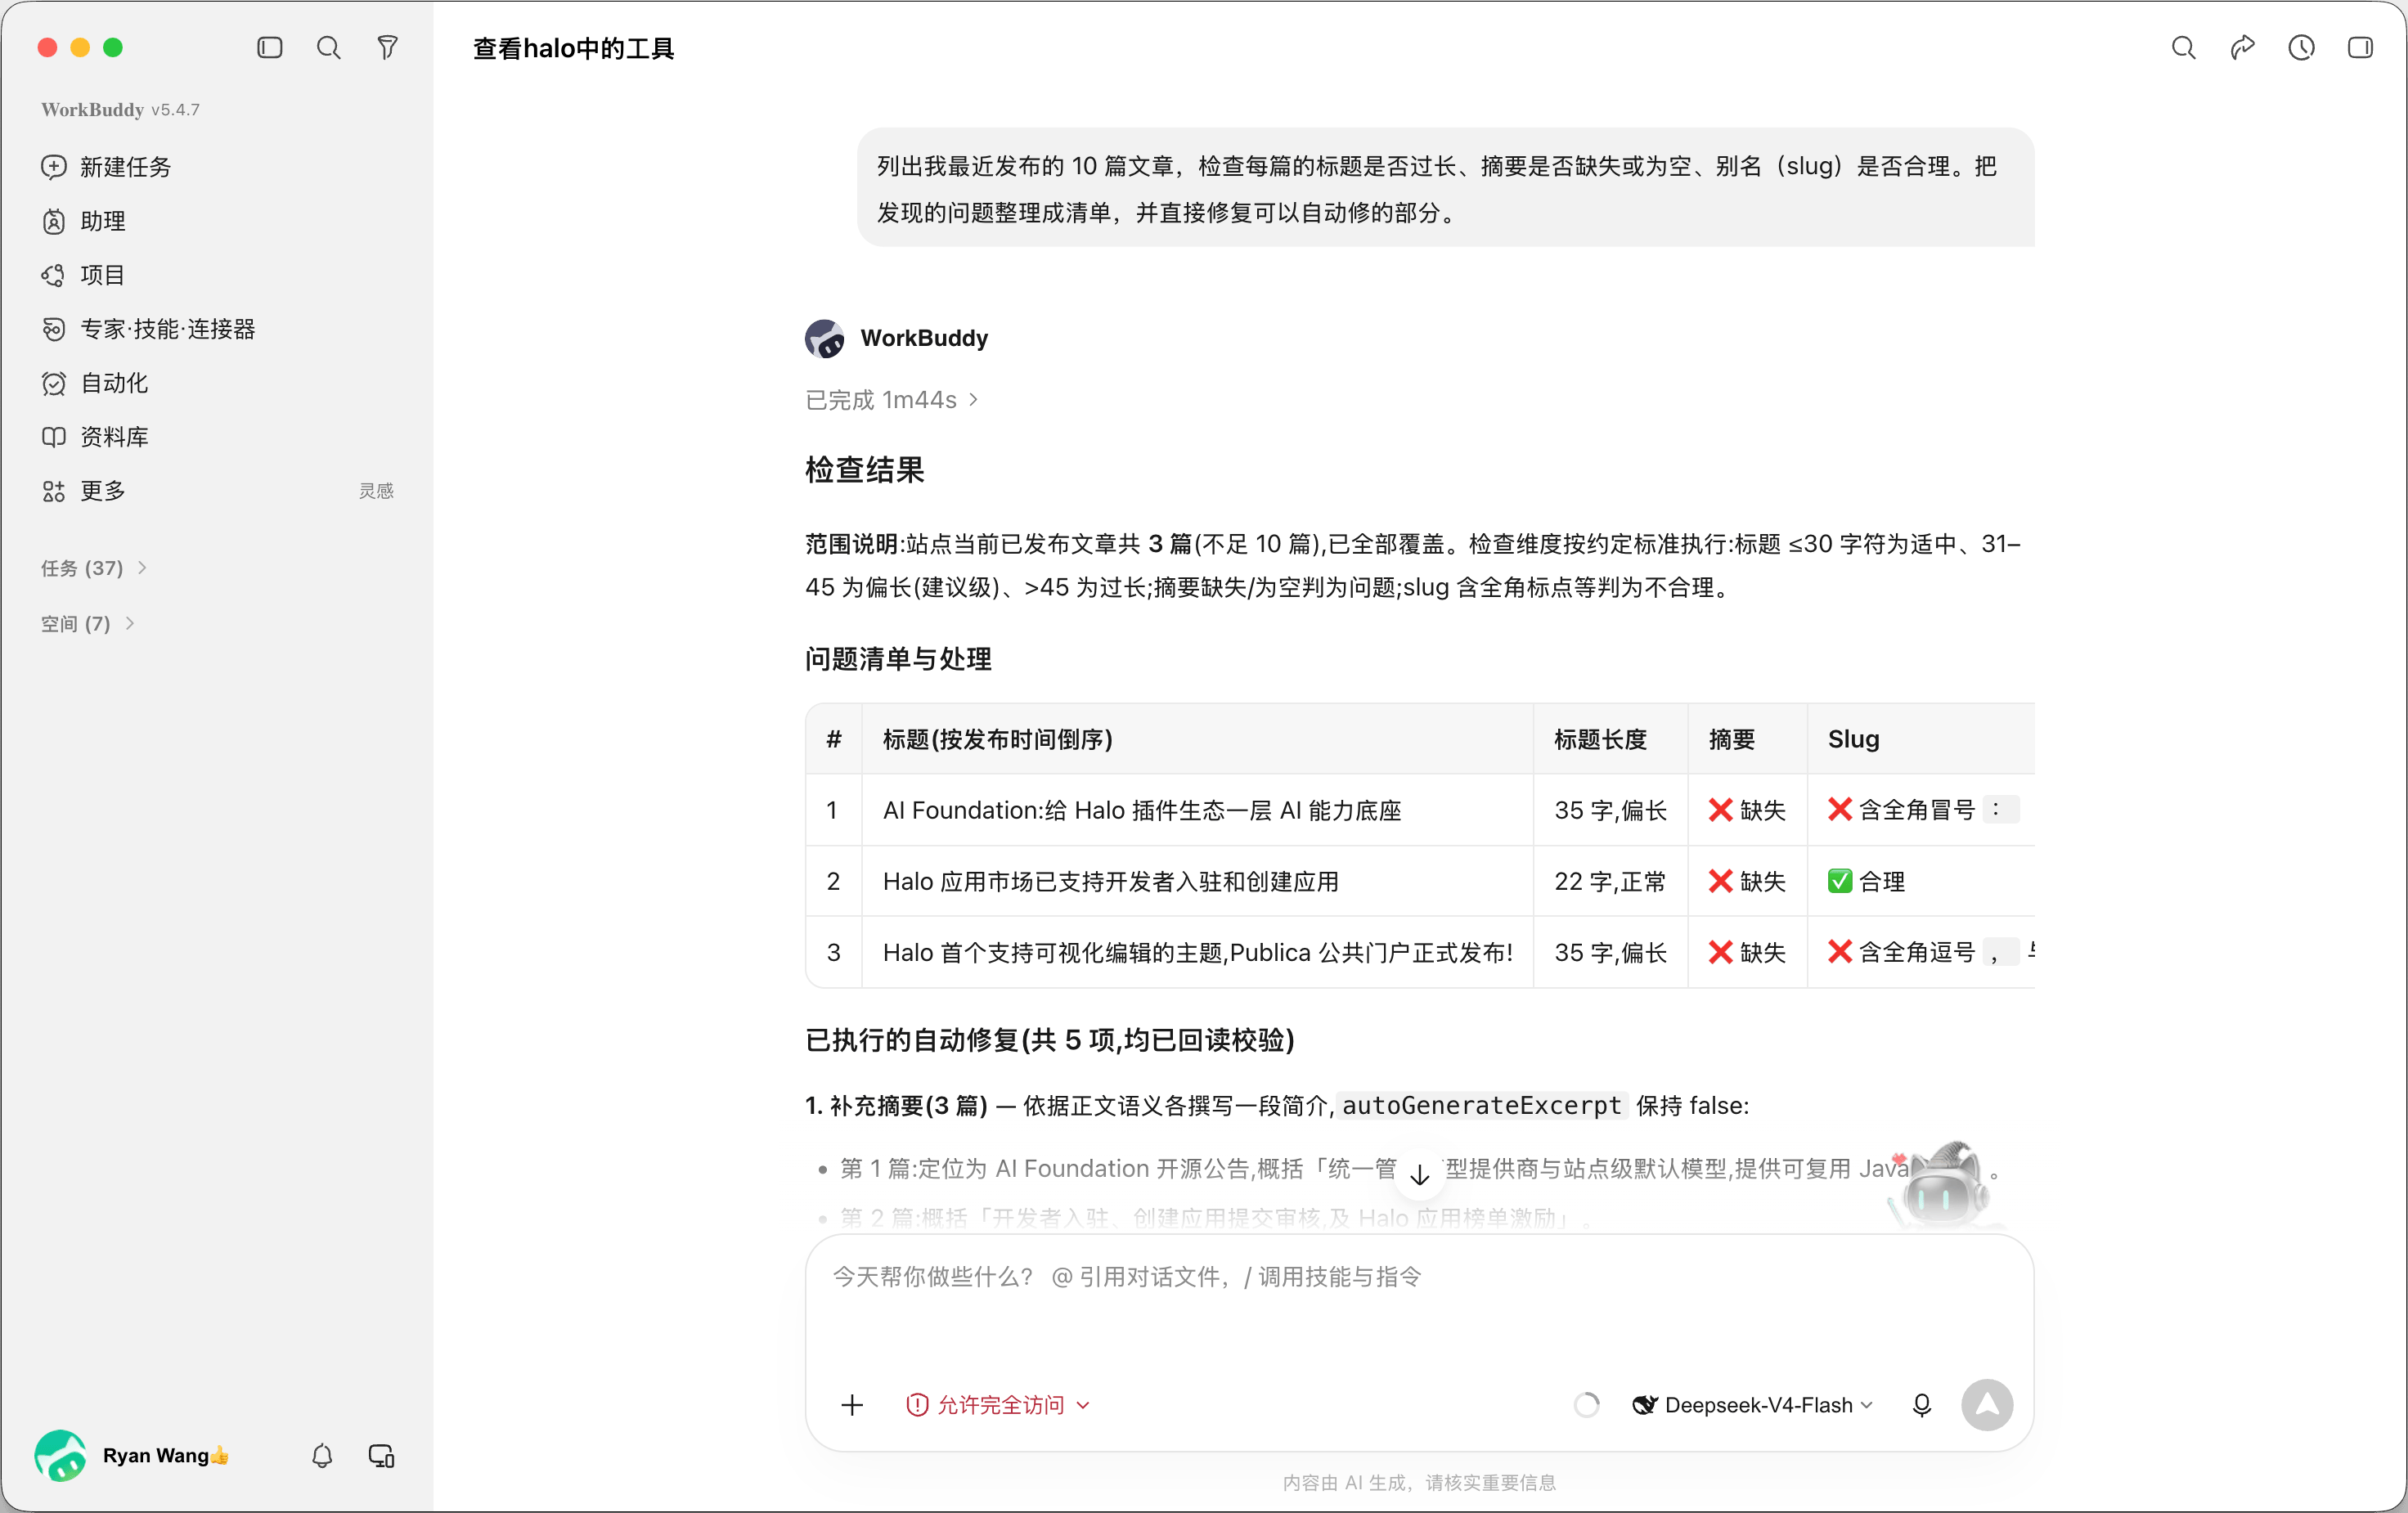Screen dimensions: 2408x1513
Task: Open Deepseek-V4-Flash model selector
Action: pyautogui.click(x=1753, y=1405)
